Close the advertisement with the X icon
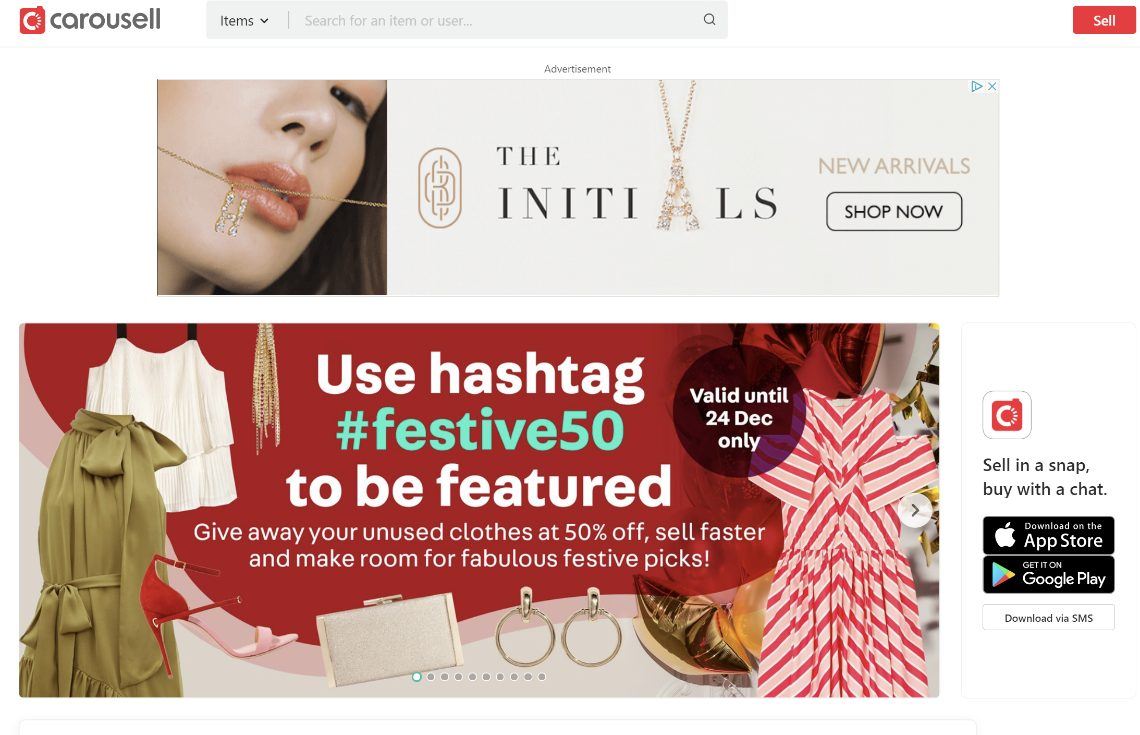The width and height of the screenshot is (1140, 735). (x=991, y=86)
